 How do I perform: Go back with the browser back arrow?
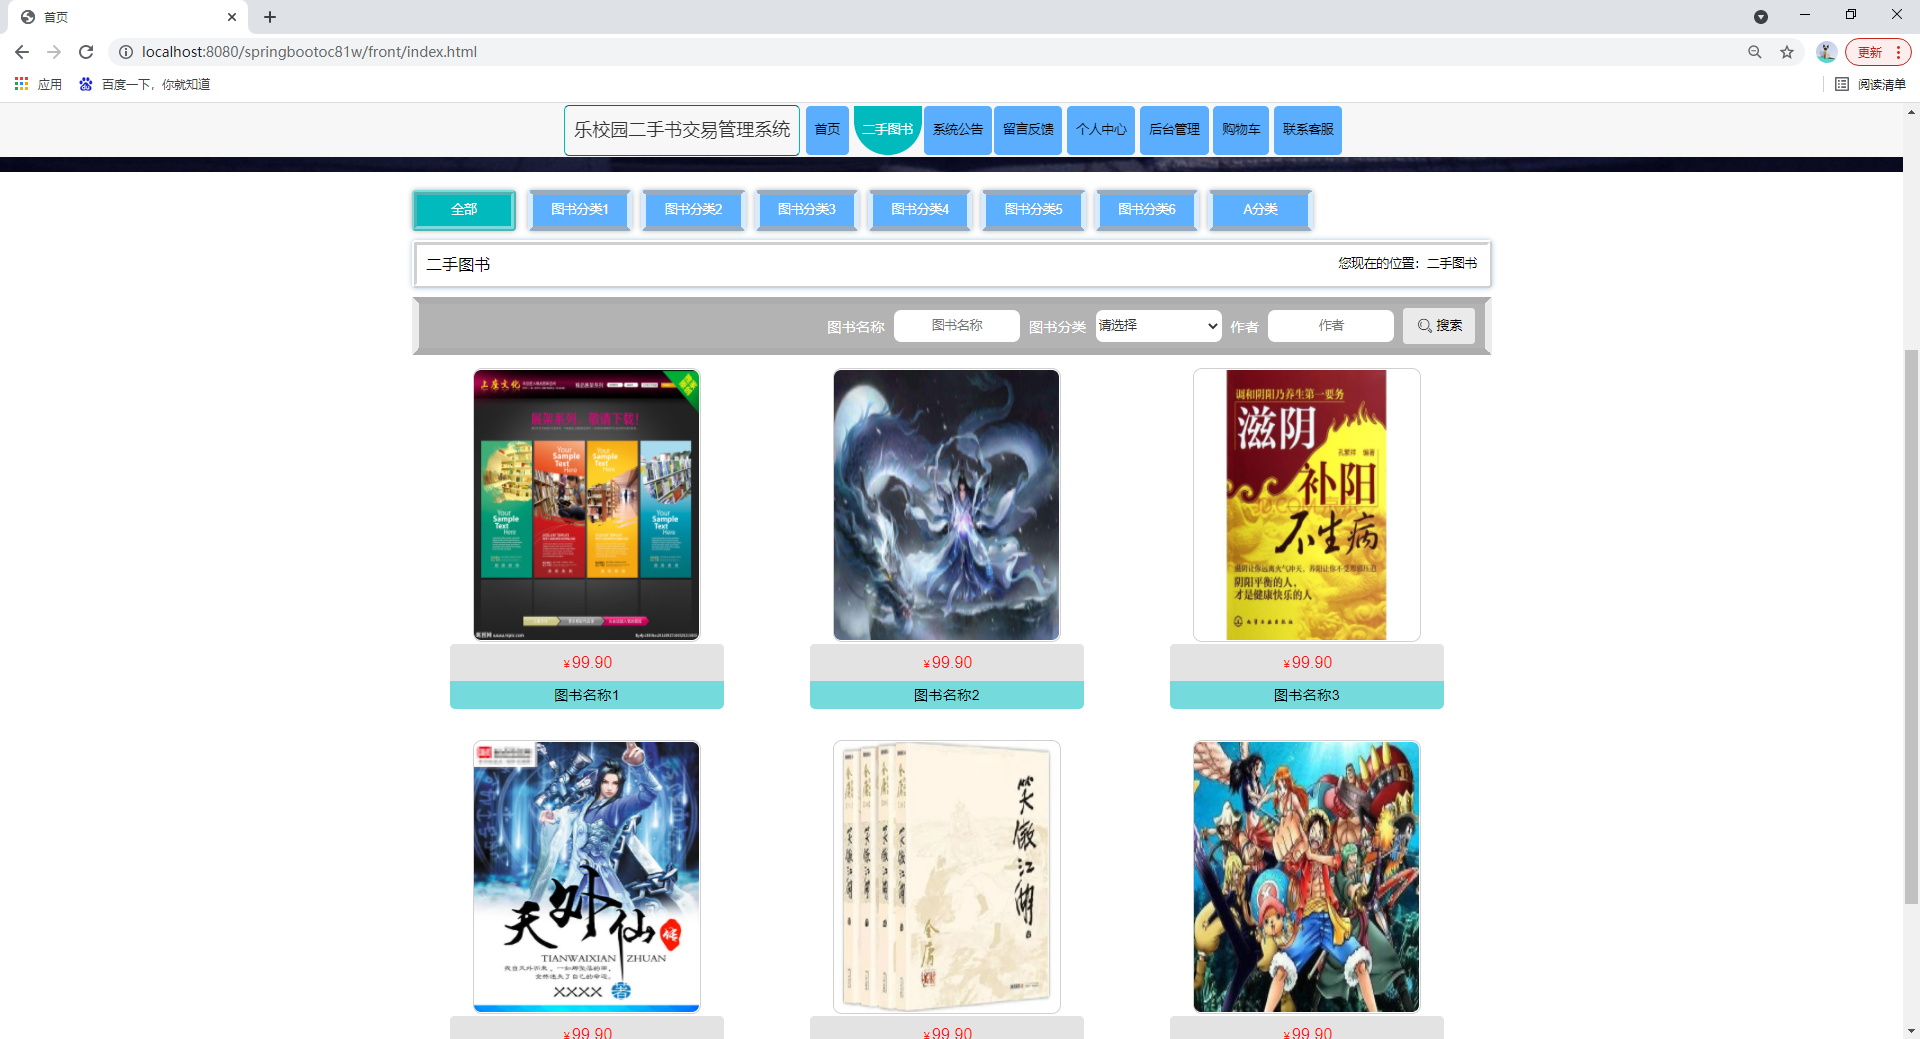click(x=22, y=52)
